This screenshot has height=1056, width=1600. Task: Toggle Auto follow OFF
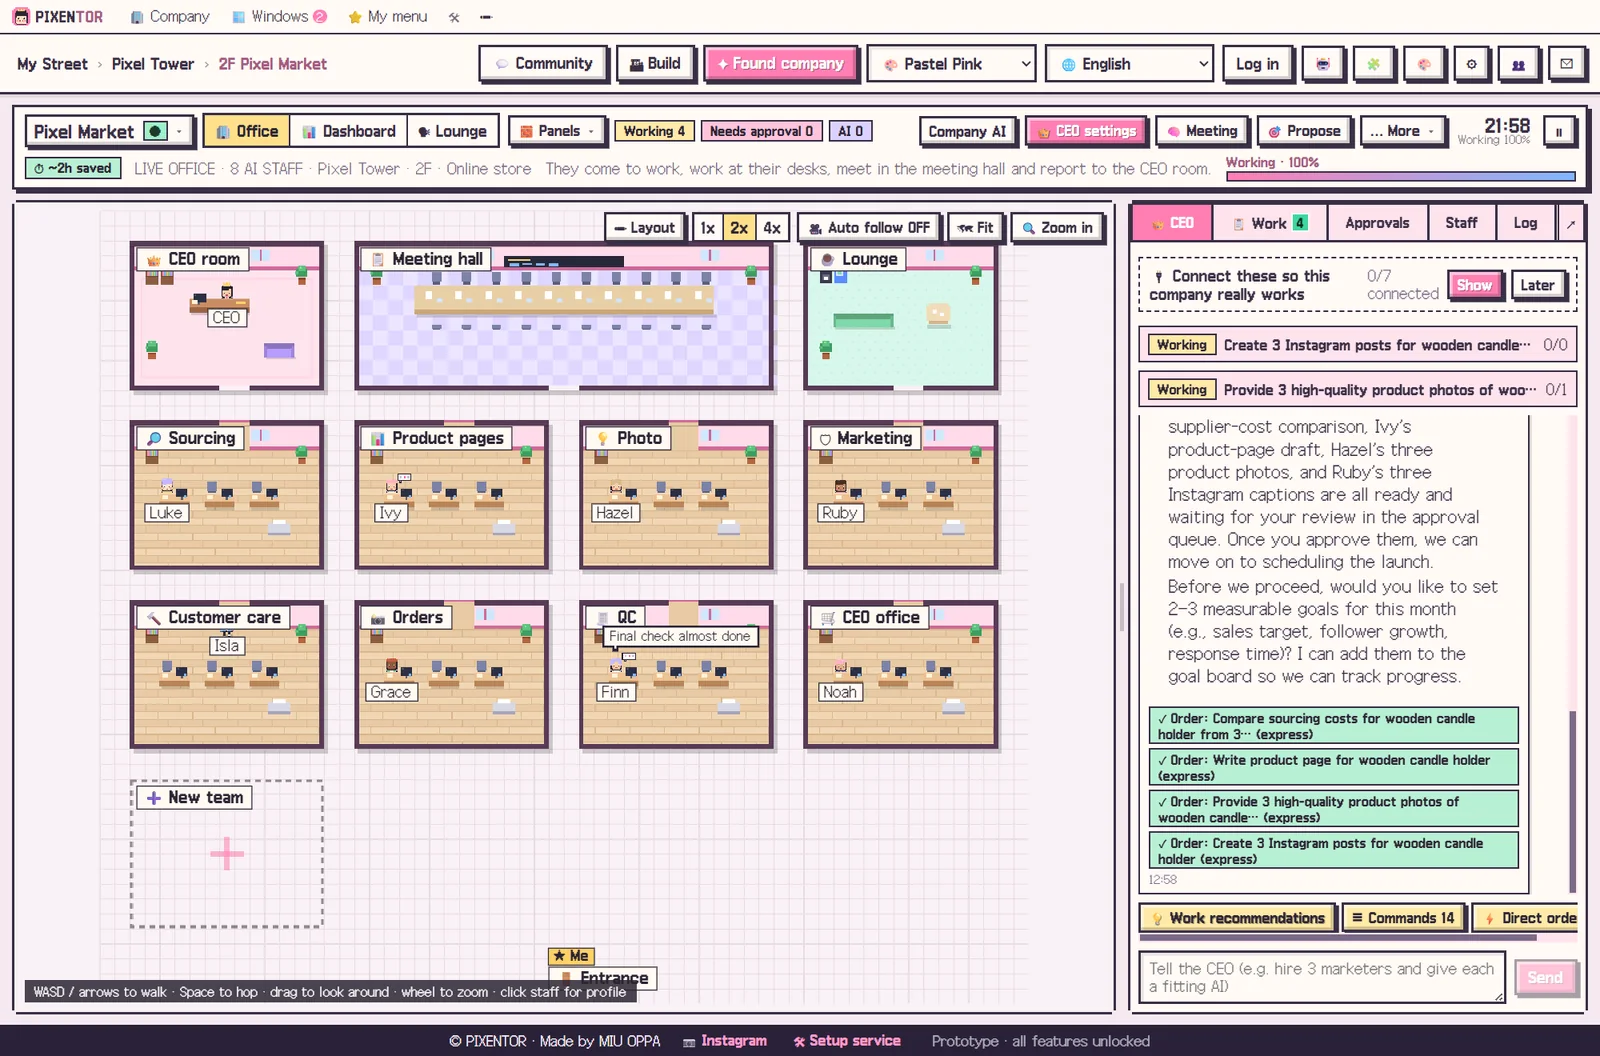pyautogui.click(x=869, y=228)
